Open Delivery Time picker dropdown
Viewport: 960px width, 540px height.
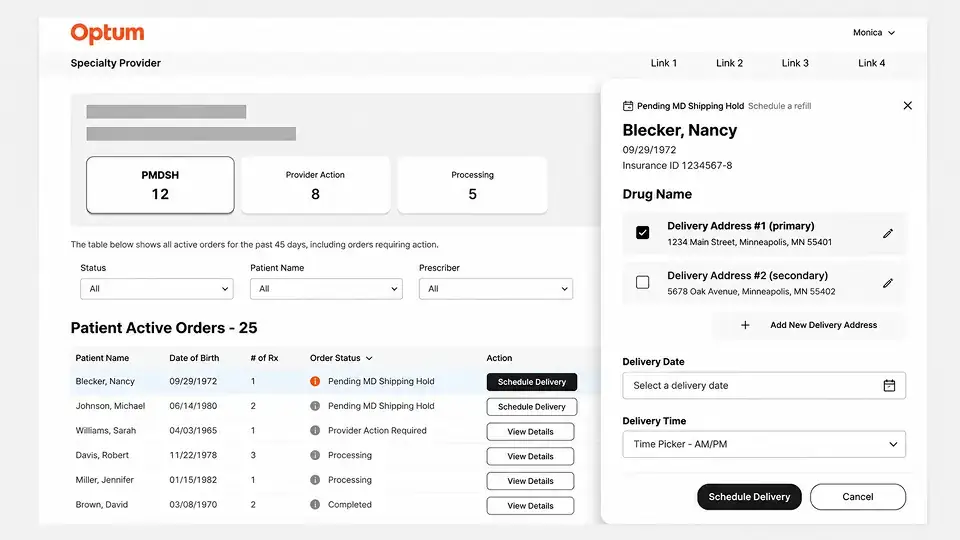coord(764,444)
